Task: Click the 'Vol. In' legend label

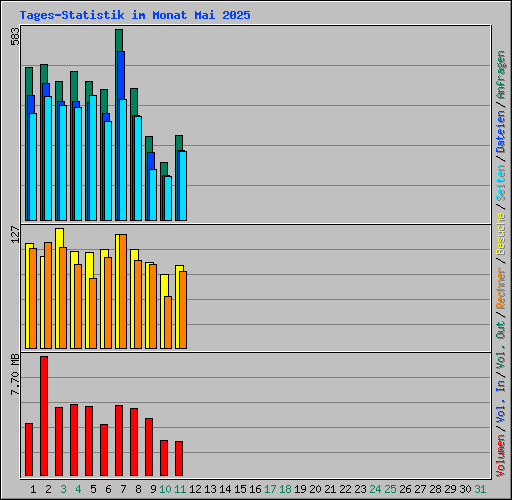Action: [501, 401]
